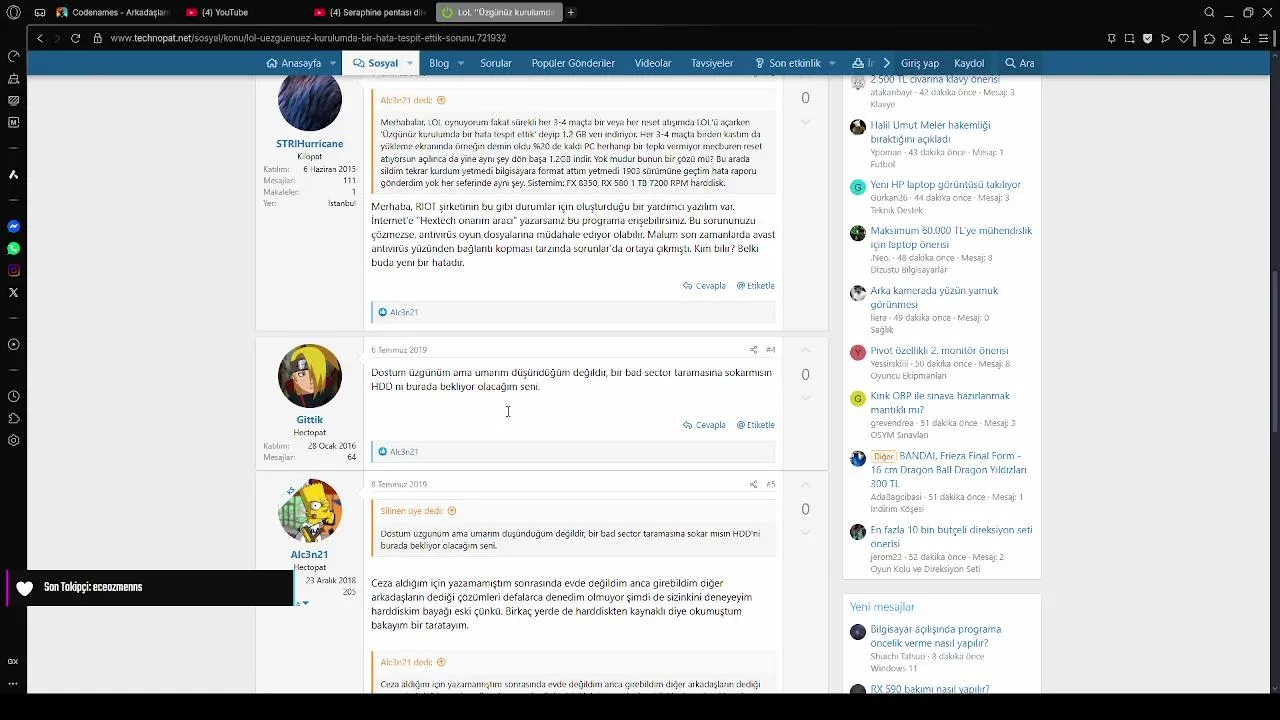Click Giriş yap to log in
Screen dimensions: 1280x720
pos(920,63)
